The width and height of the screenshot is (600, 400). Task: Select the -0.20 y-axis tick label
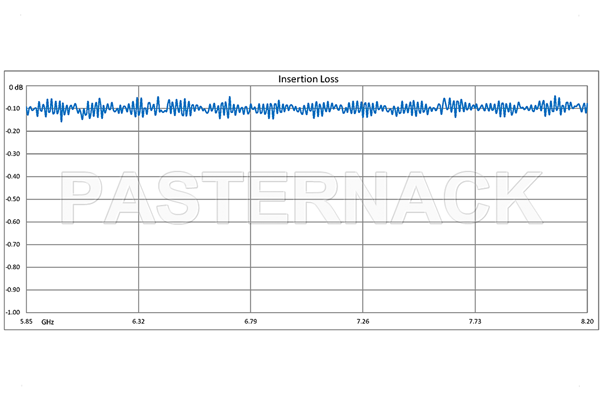(15, 132)
